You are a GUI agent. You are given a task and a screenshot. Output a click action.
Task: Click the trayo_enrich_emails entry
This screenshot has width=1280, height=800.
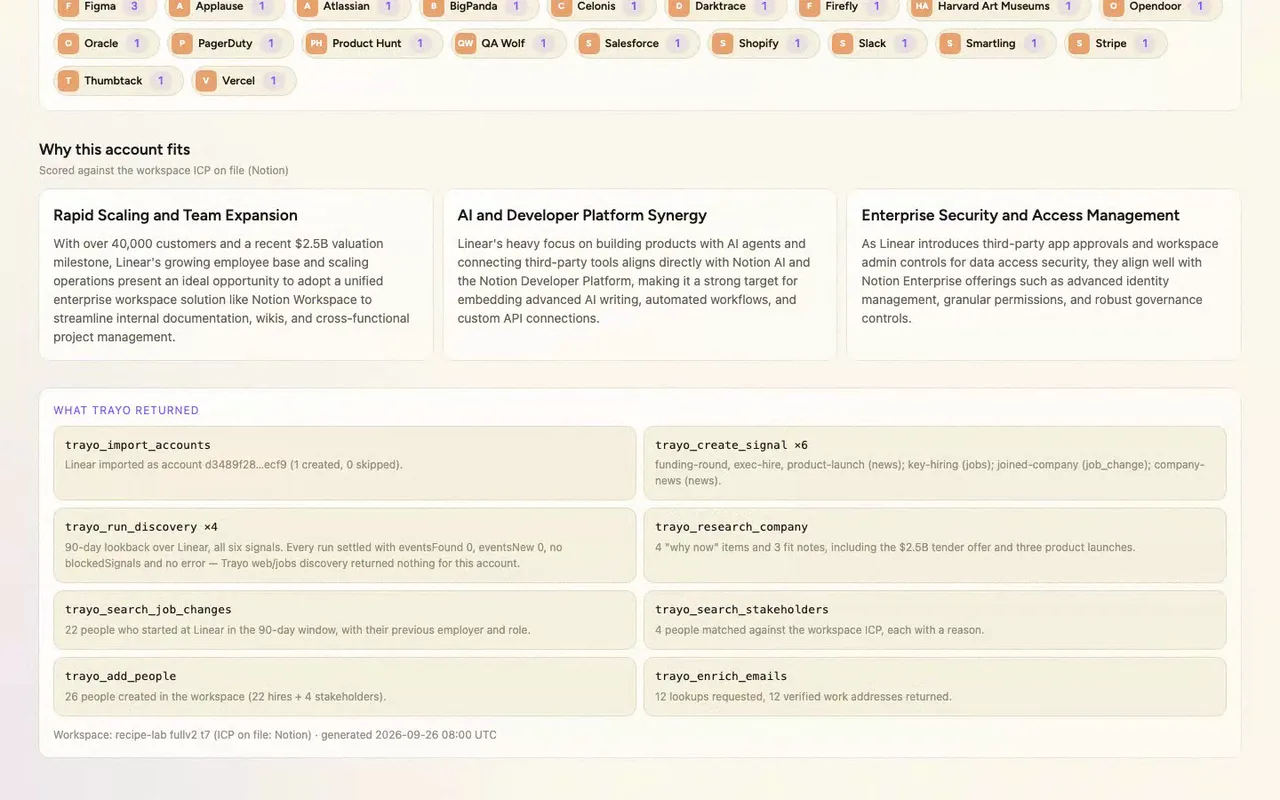934,686
